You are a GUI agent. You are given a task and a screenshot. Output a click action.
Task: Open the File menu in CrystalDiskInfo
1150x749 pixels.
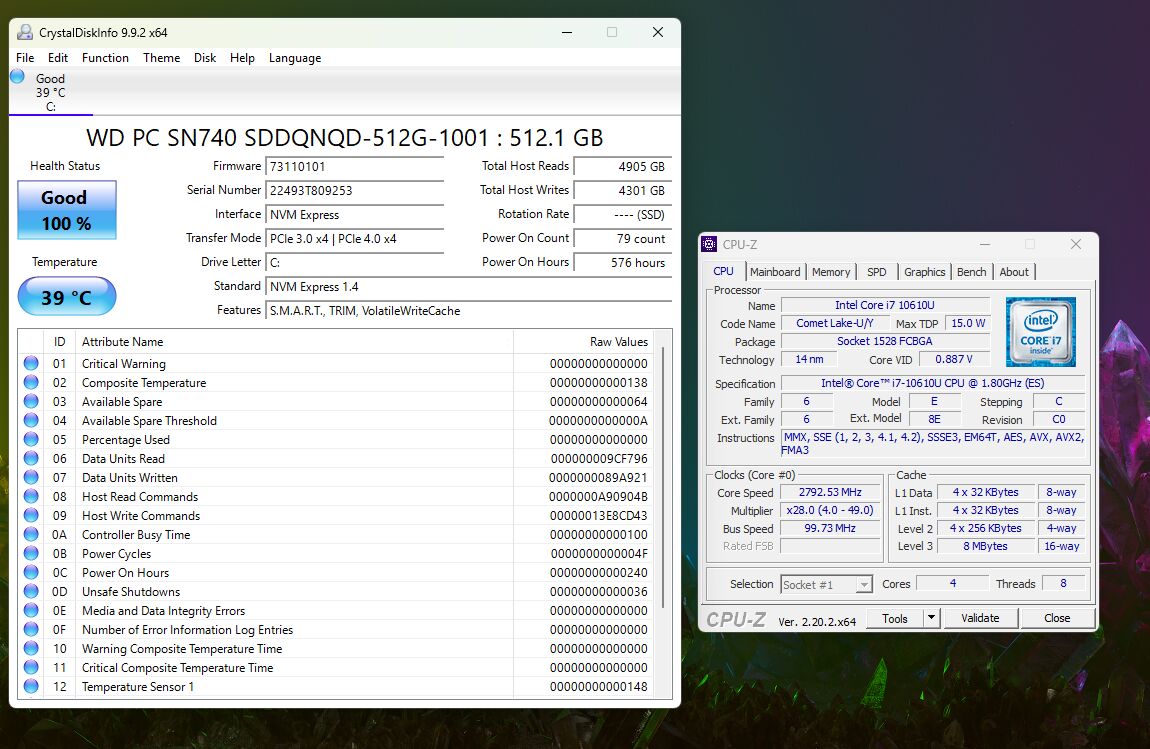click(25, 58)
